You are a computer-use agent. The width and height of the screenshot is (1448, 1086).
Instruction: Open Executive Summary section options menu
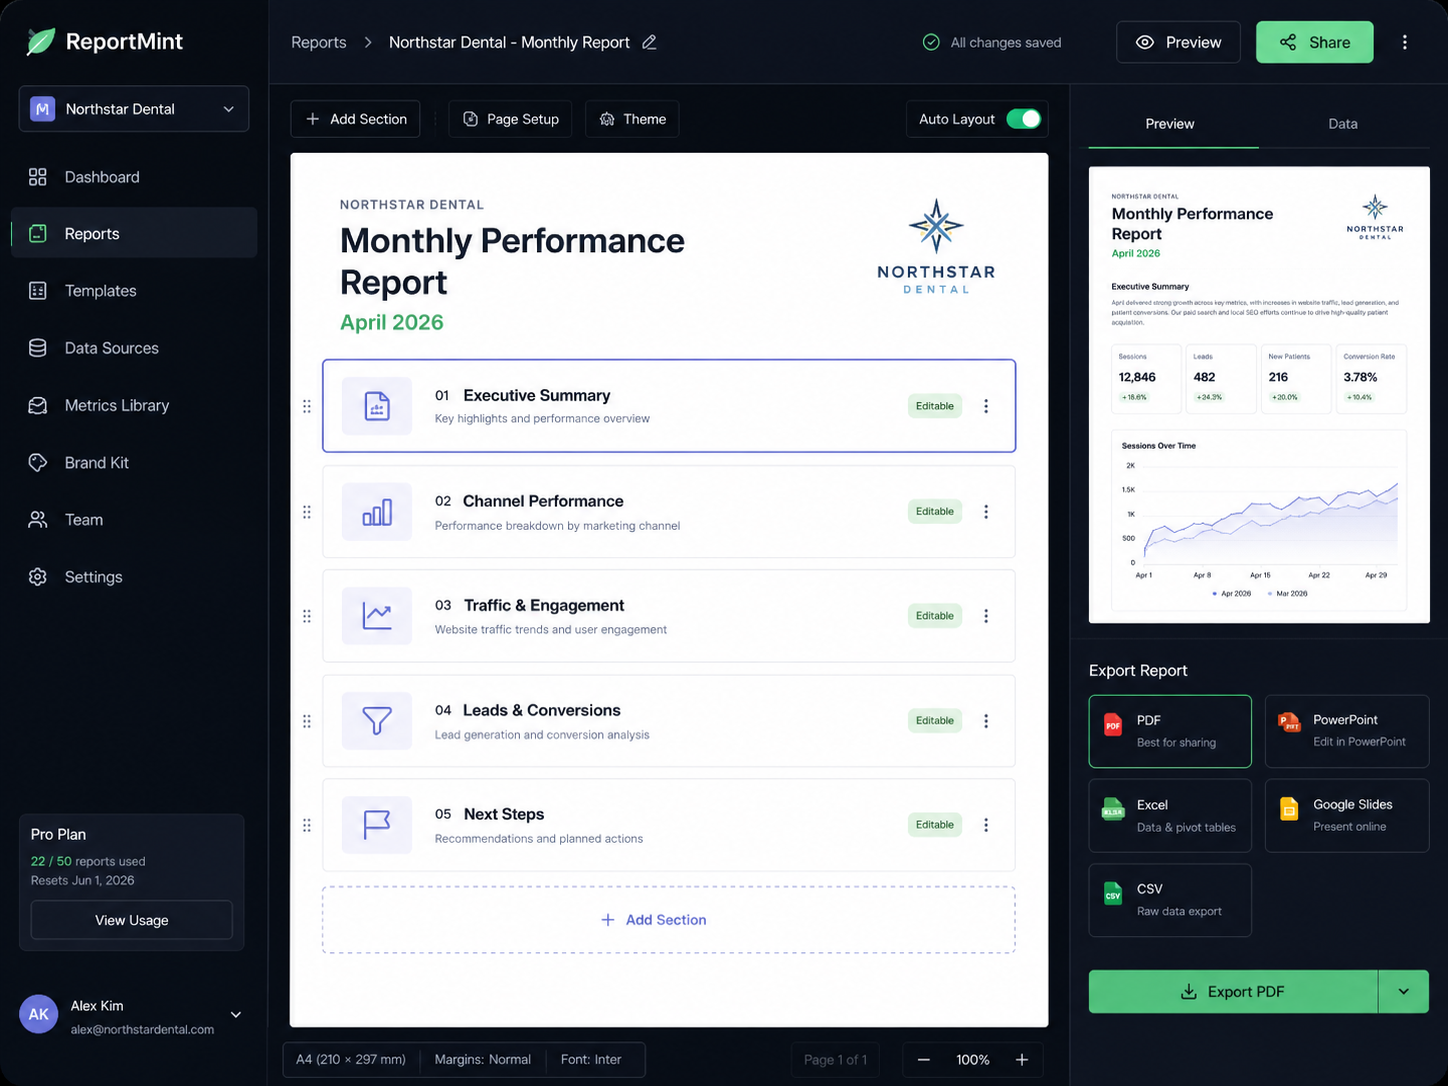coord(986,406)
